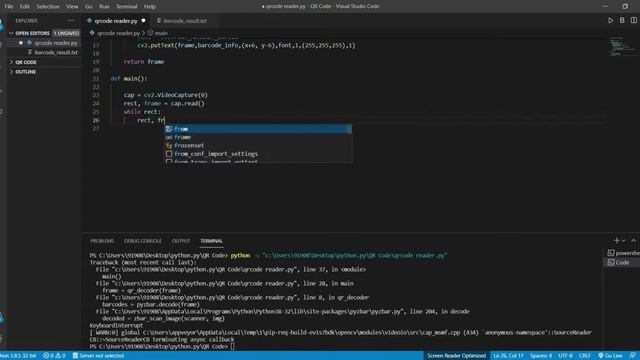Switch to the Output tab
The width and height of the screenshot is (640, 360).
(181, 241)
